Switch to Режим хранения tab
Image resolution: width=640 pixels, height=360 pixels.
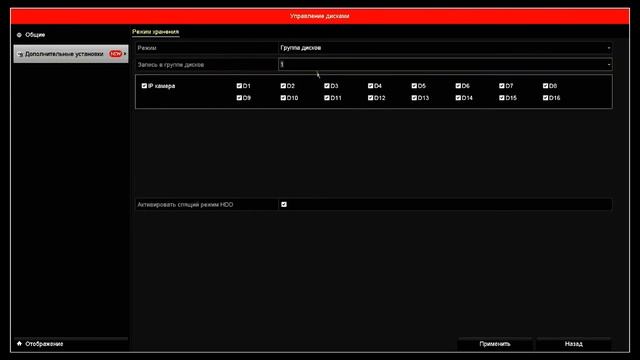pos(156,32)
